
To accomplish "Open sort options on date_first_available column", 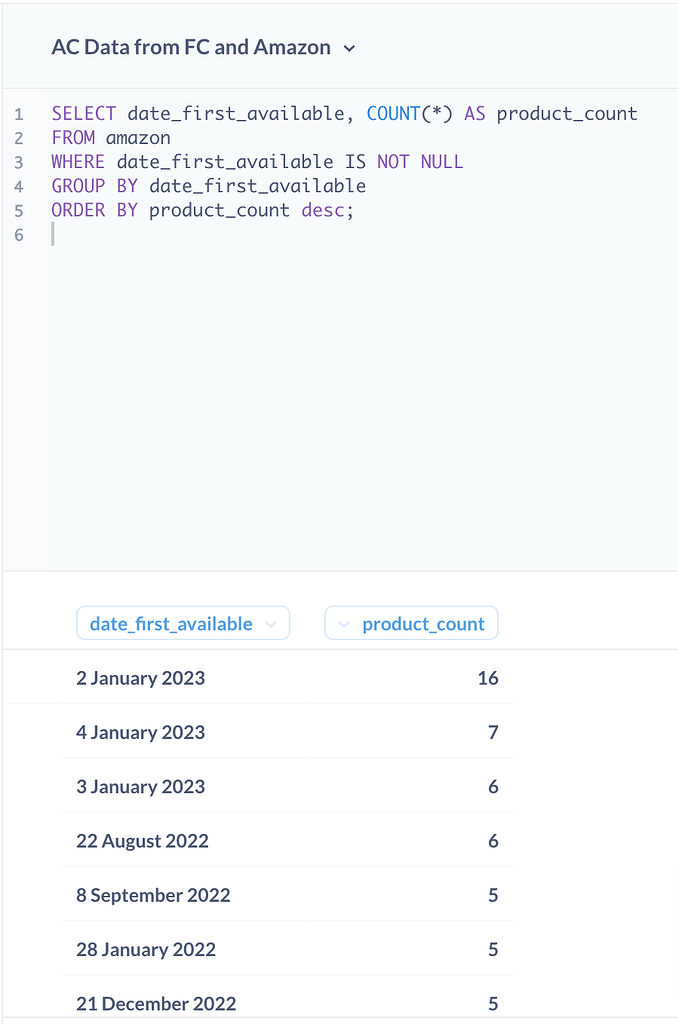I will click(270, 623).
